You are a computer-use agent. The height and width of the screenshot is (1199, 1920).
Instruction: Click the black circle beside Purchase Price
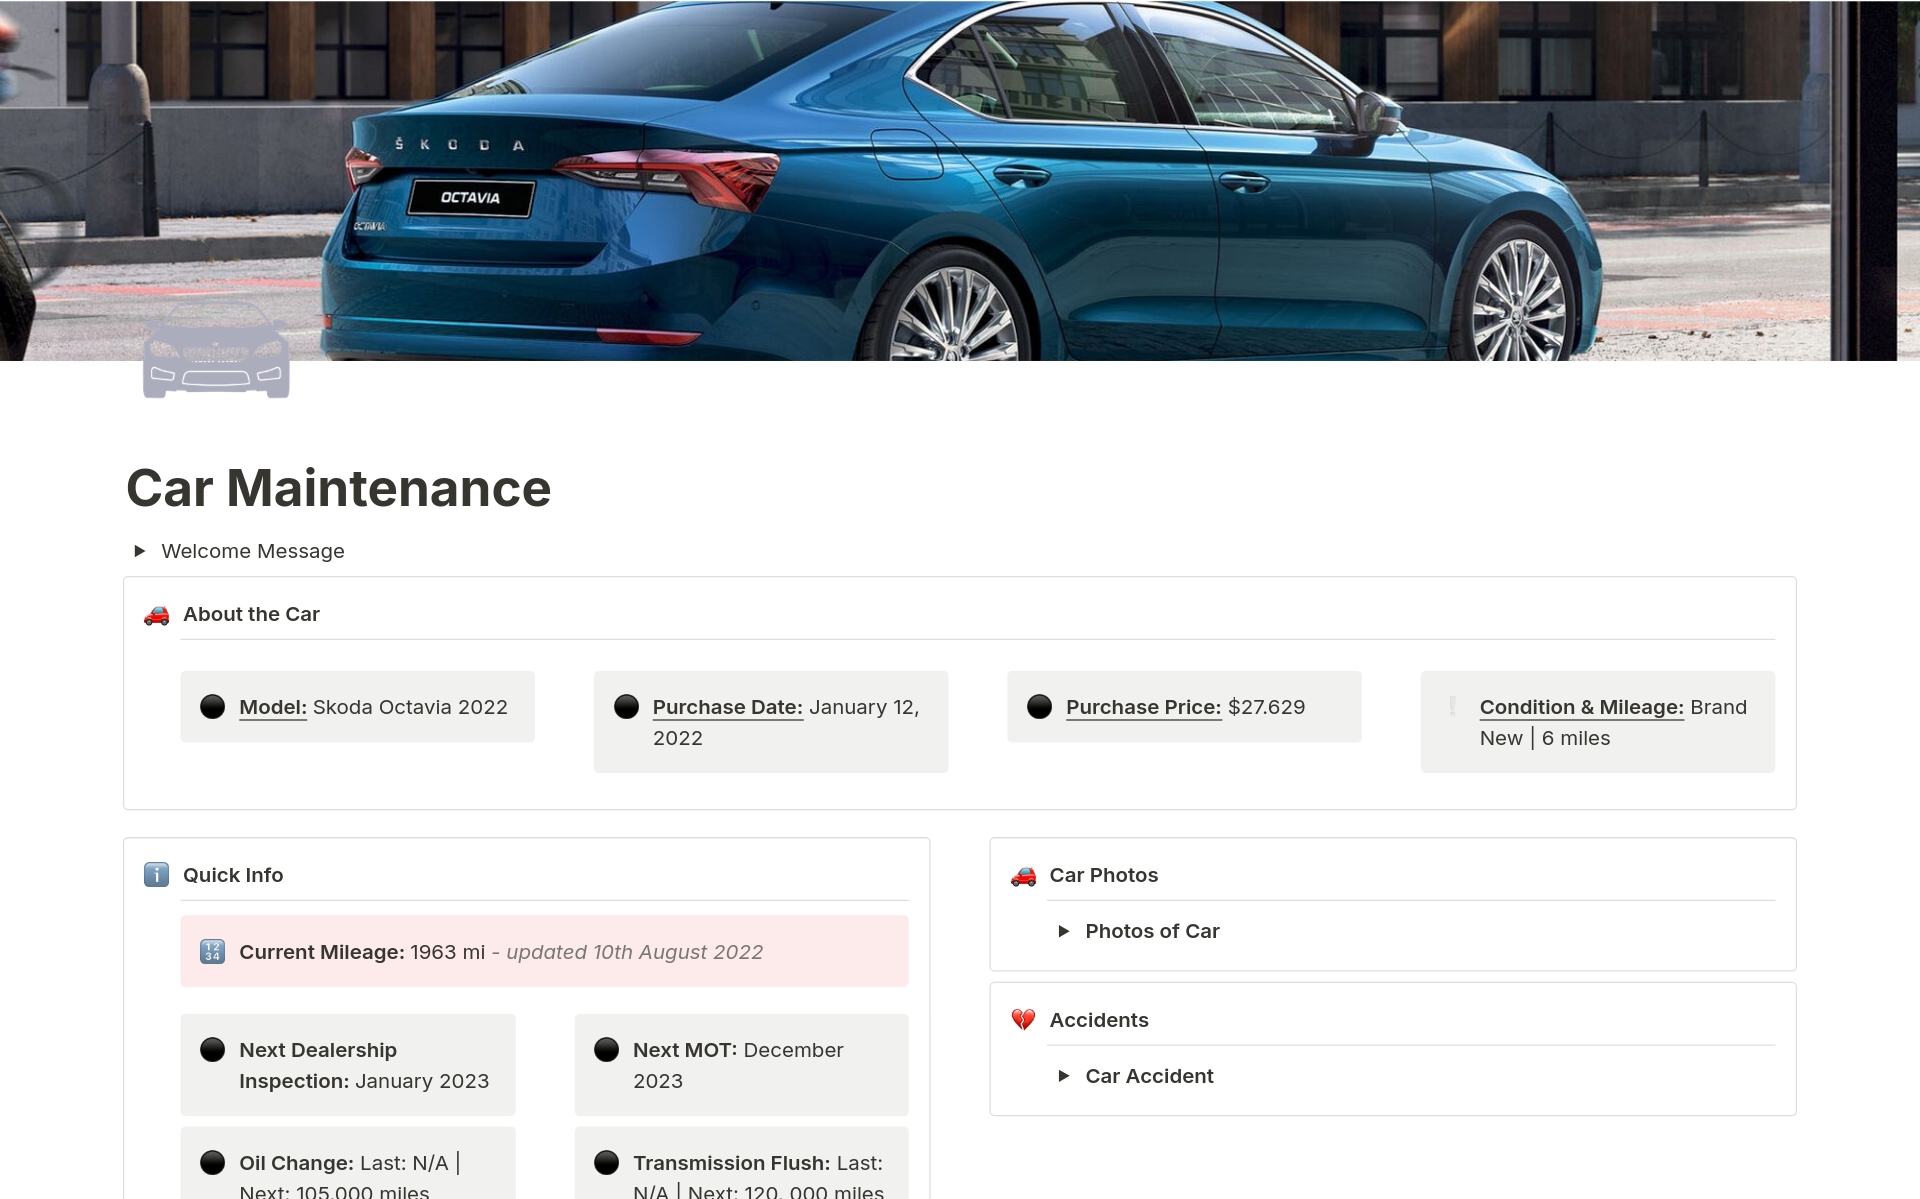tap(1040, 707)
